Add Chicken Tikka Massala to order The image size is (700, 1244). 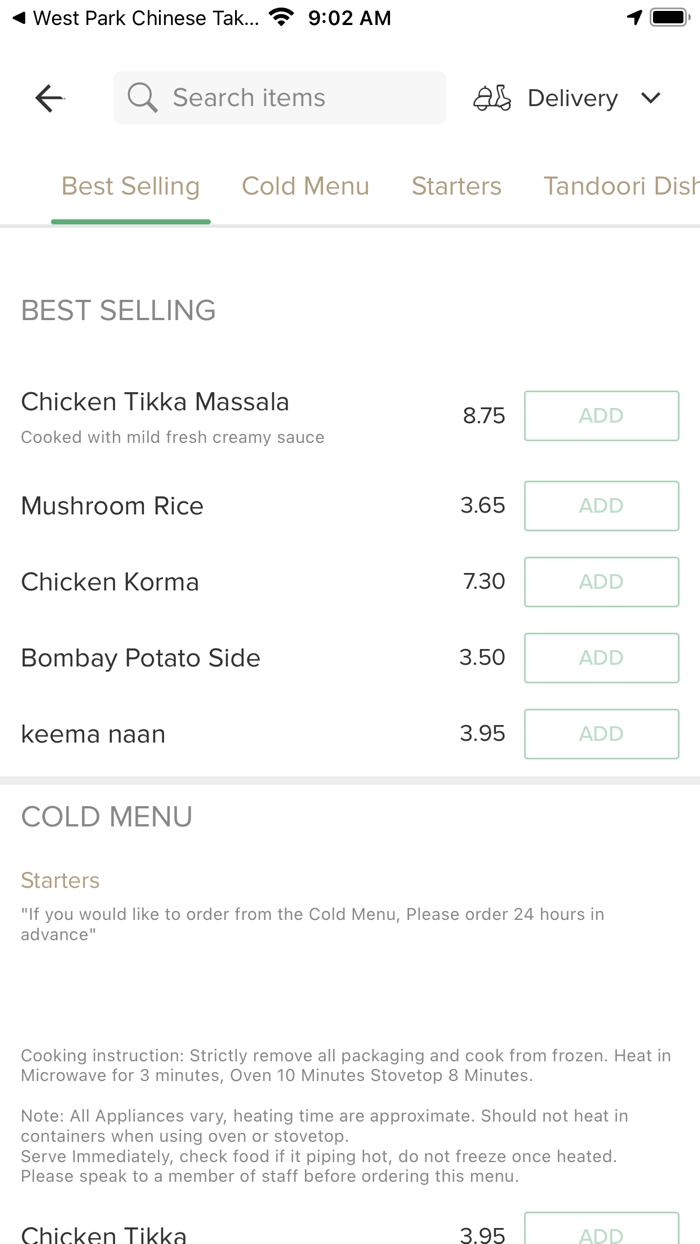pos(601,416)
